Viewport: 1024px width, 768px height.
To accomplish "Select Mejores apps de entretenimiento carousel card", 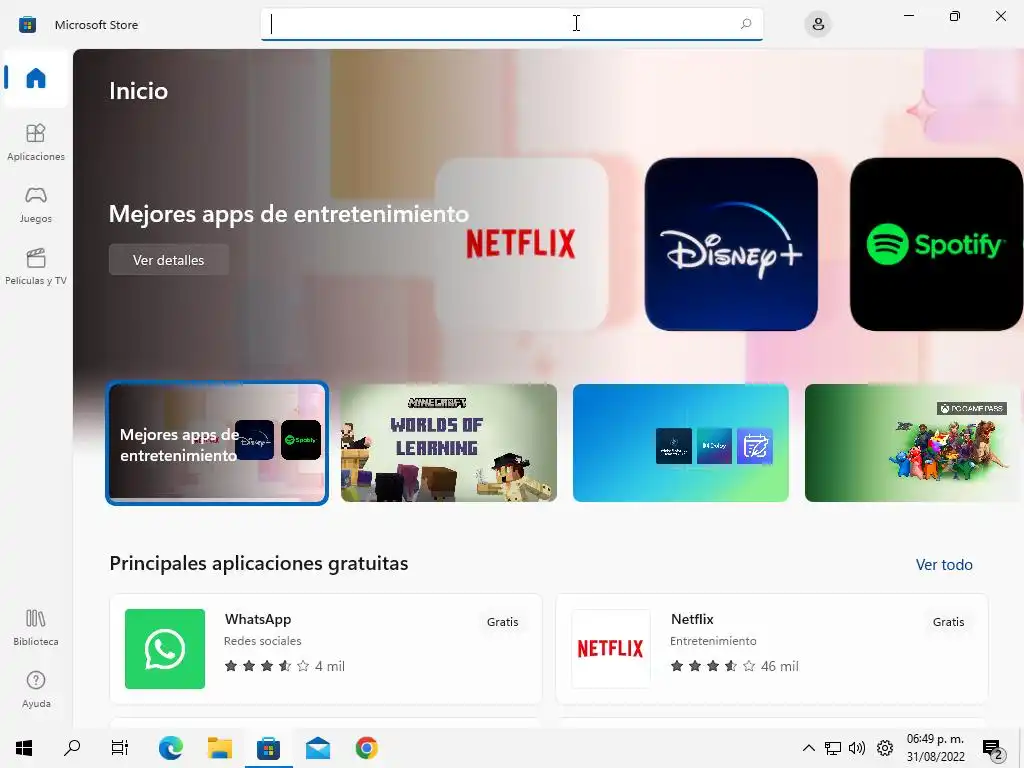I will 217,443.
